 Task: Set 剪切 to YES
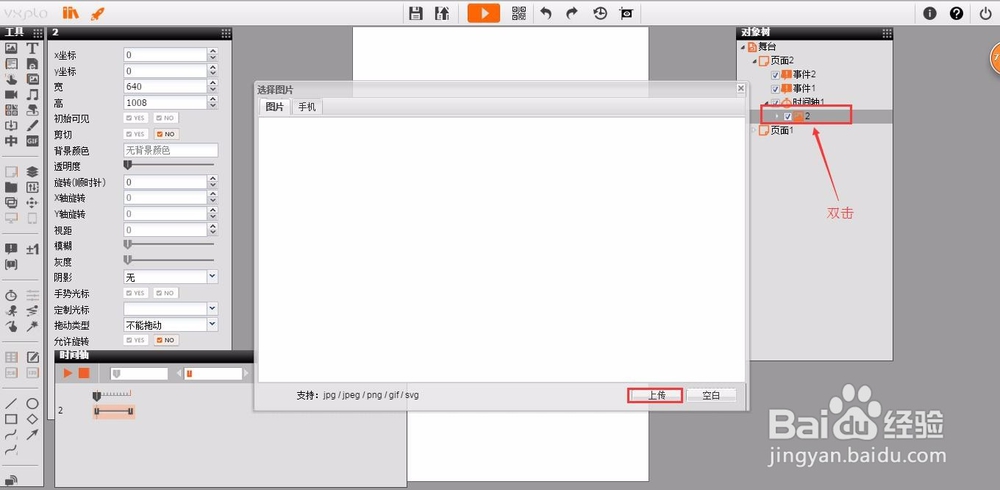136,135
